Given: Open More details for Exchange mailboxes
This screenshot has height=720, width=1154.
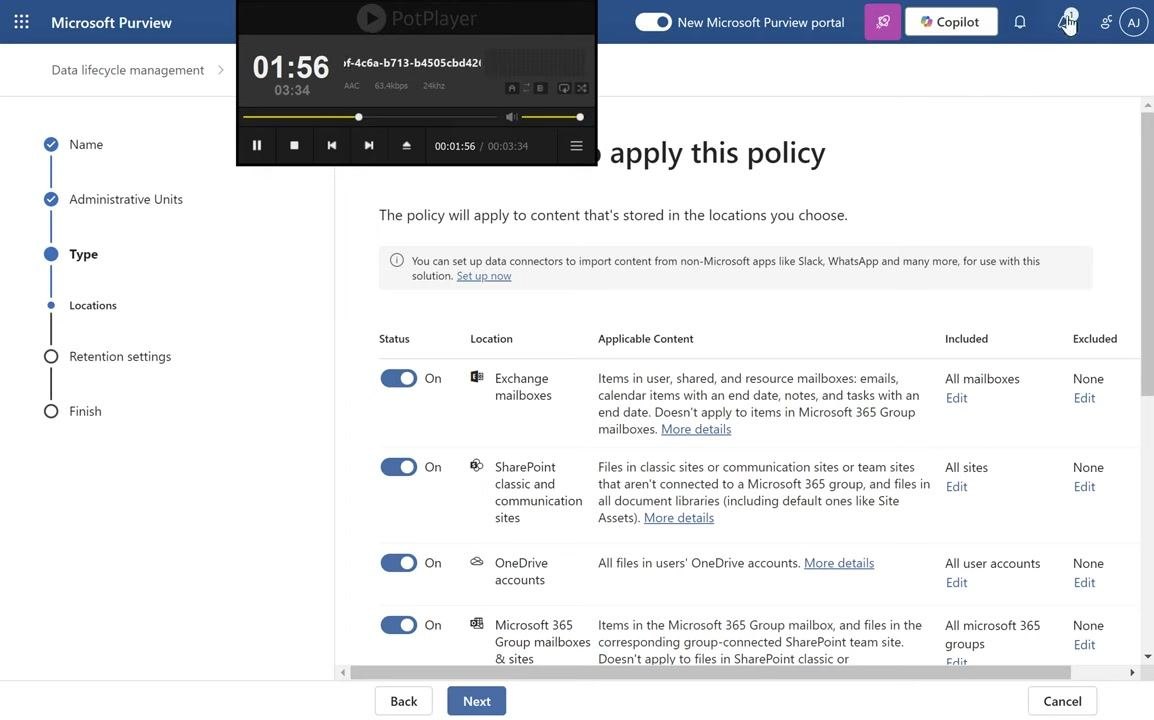Looking at the screenshot, I should click(x=696, y=429).
